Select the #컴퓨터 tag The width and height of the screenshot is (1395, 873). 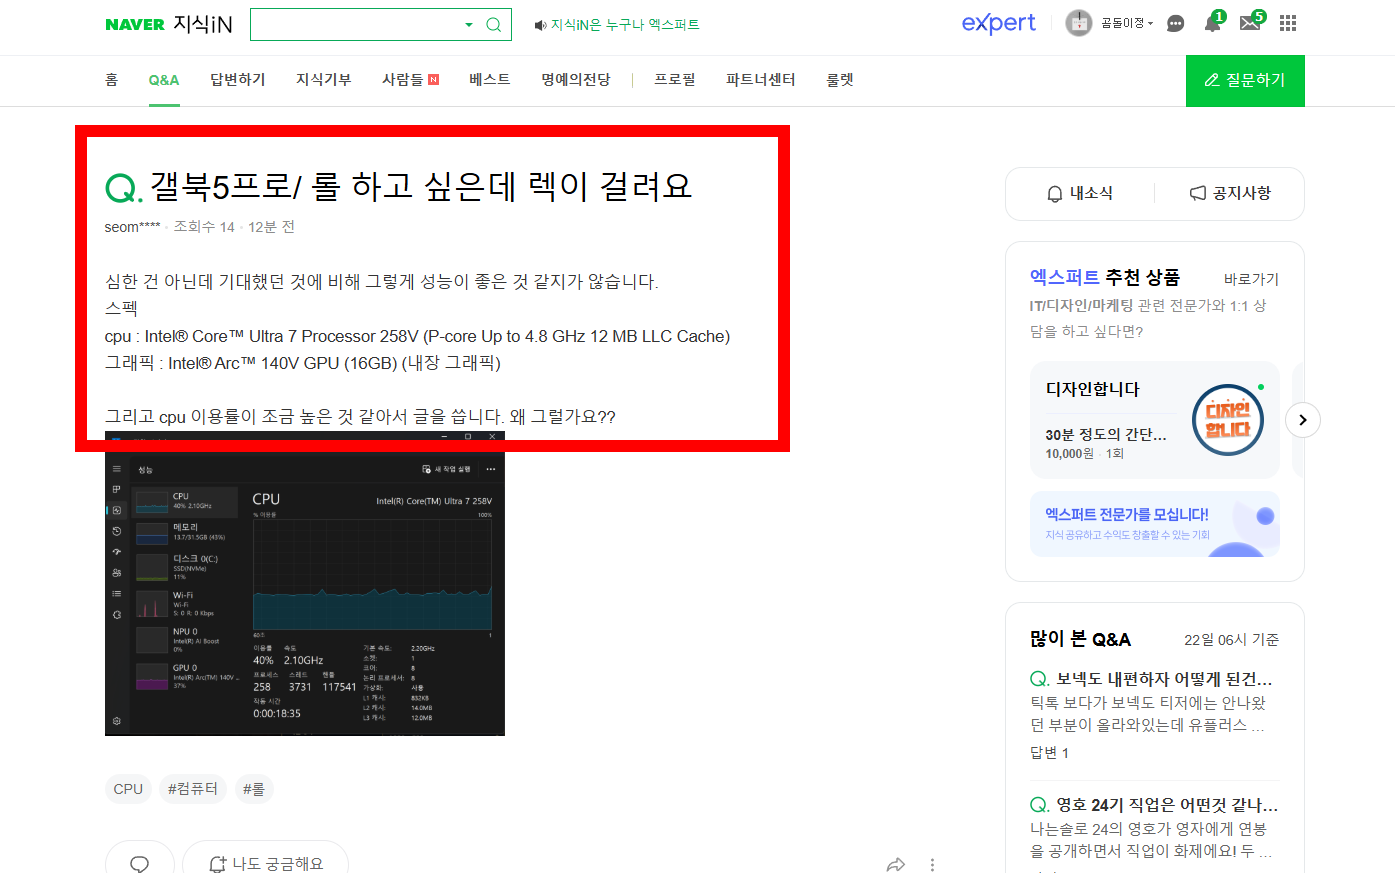(x=193, y=789)
